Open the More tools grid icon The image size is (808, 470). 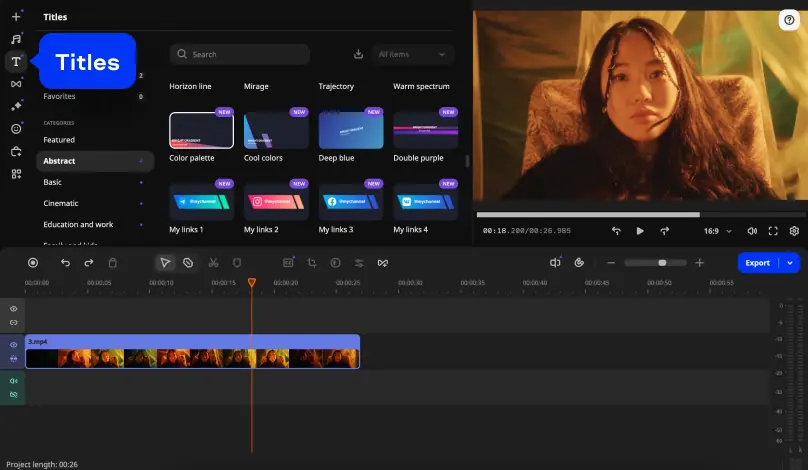point(16,174)
